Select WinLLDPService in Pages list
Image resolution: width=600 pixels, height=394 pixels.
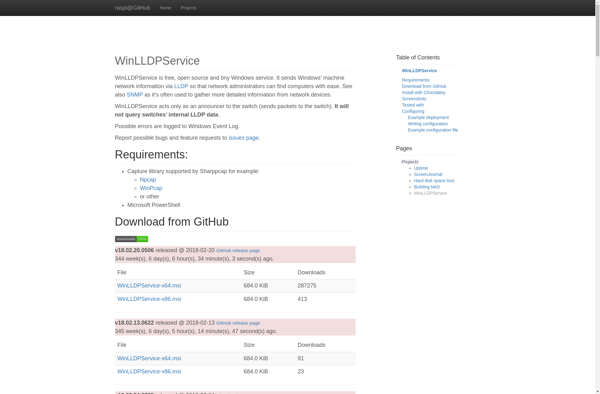430,193
